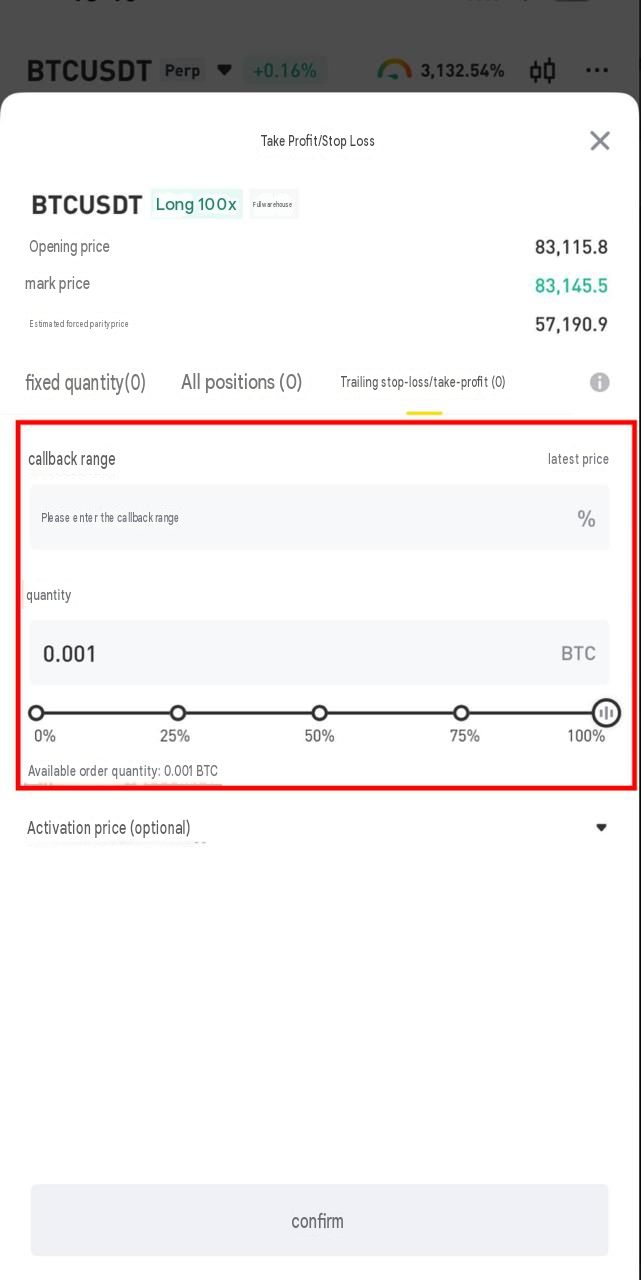Set quantity slider to 25%
The height and width of the screenshot is (1280, 641).
coord(178,713)
